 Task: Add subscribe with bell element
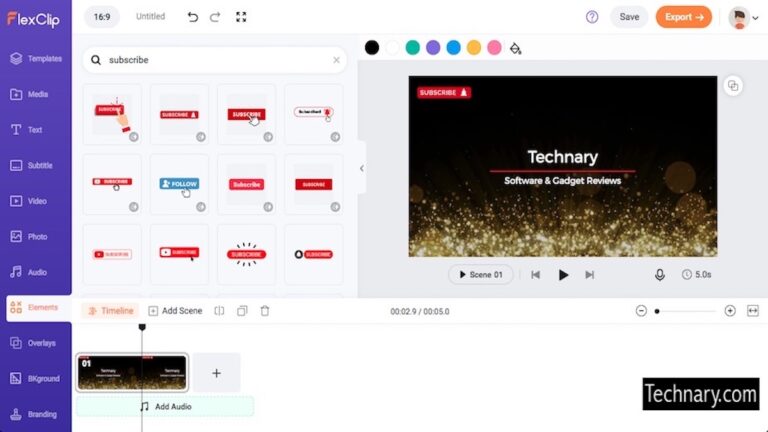(x=179, y=114)
